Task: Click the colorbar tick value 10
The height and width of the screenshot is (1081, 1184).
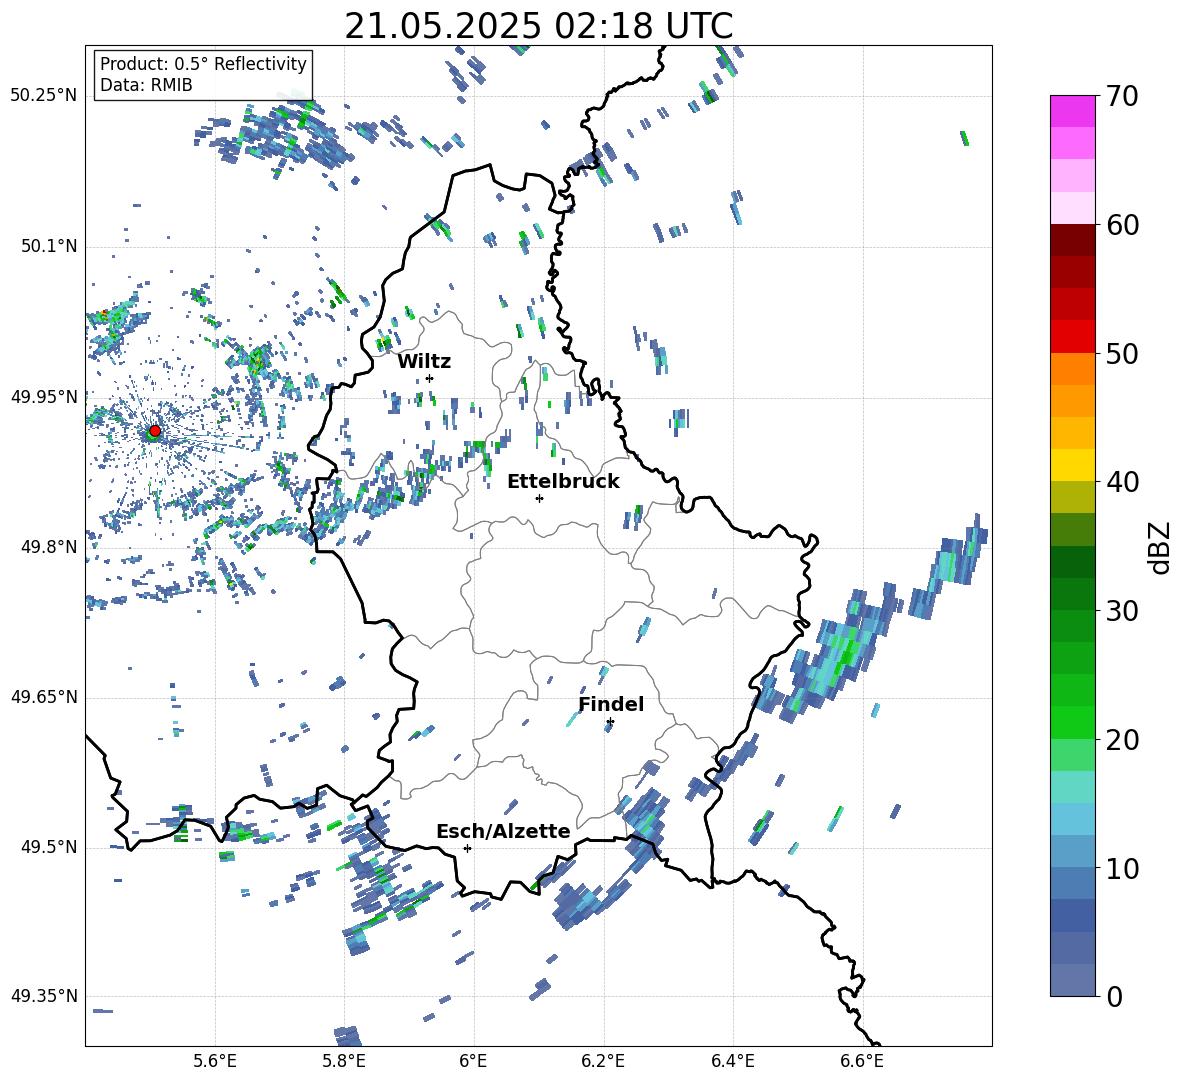Action: point(1122,868)
